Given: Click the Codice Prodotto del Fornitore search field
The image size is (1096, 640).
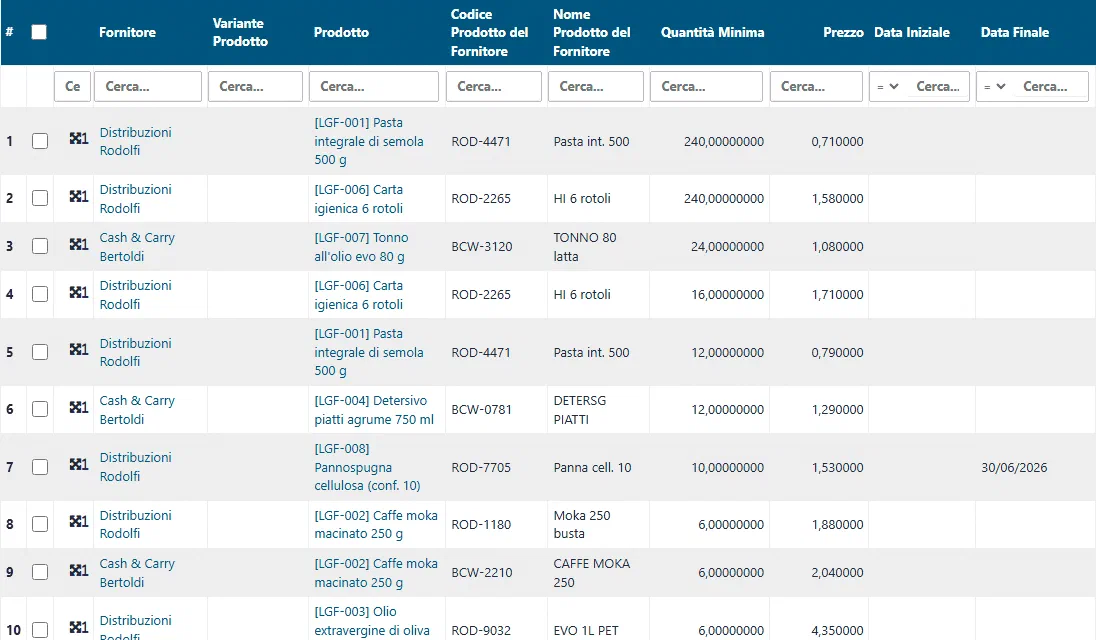Looking at the screenshot, I should 493,87.
